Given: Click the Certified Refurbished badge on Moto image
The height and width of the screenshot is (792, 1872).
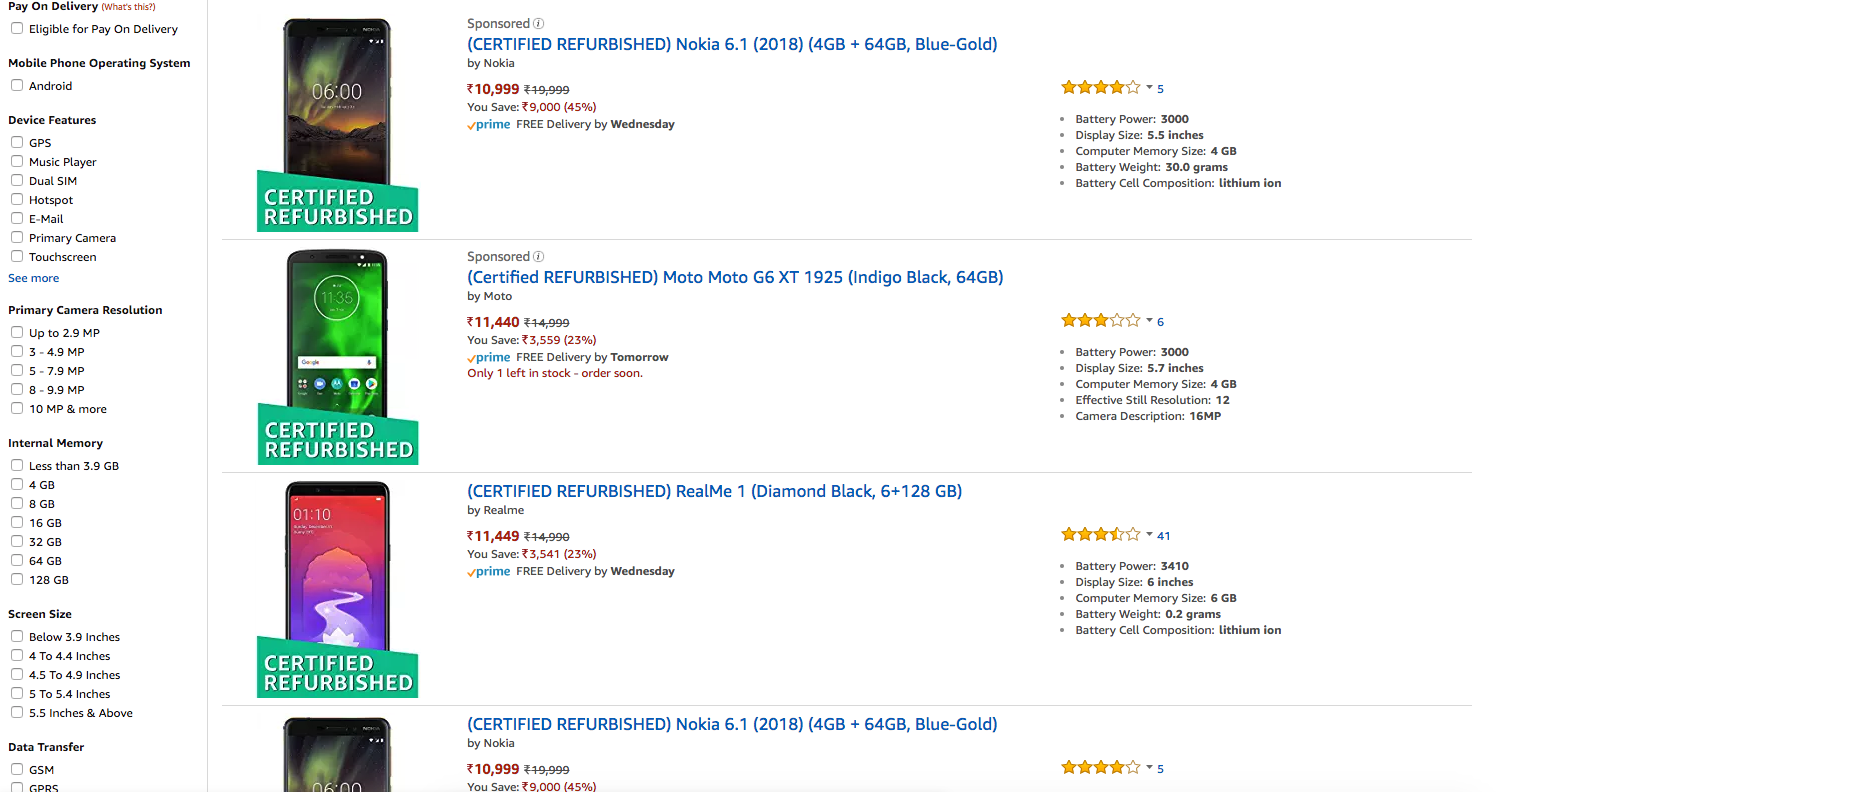Looking at the screenshot, I should [338, 439].
